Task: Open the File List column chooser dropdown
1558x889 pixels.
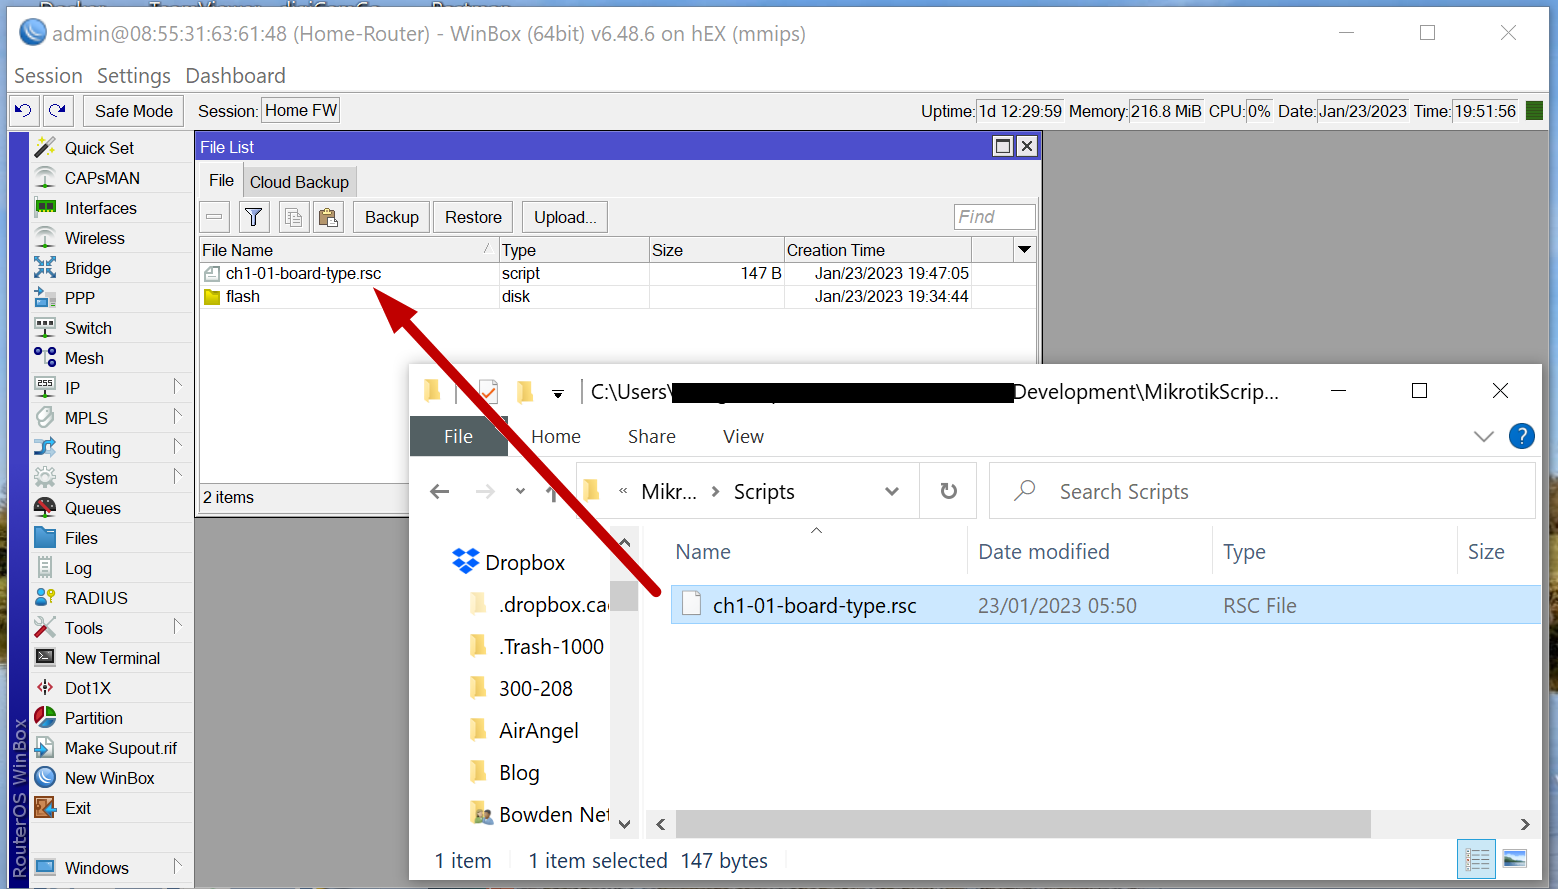Action: [x=1024, y=249]
